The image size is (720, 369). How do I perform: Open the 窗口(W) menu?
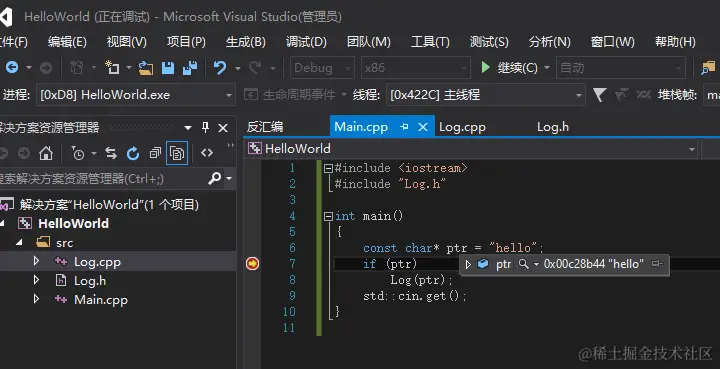tap(613, 42)
